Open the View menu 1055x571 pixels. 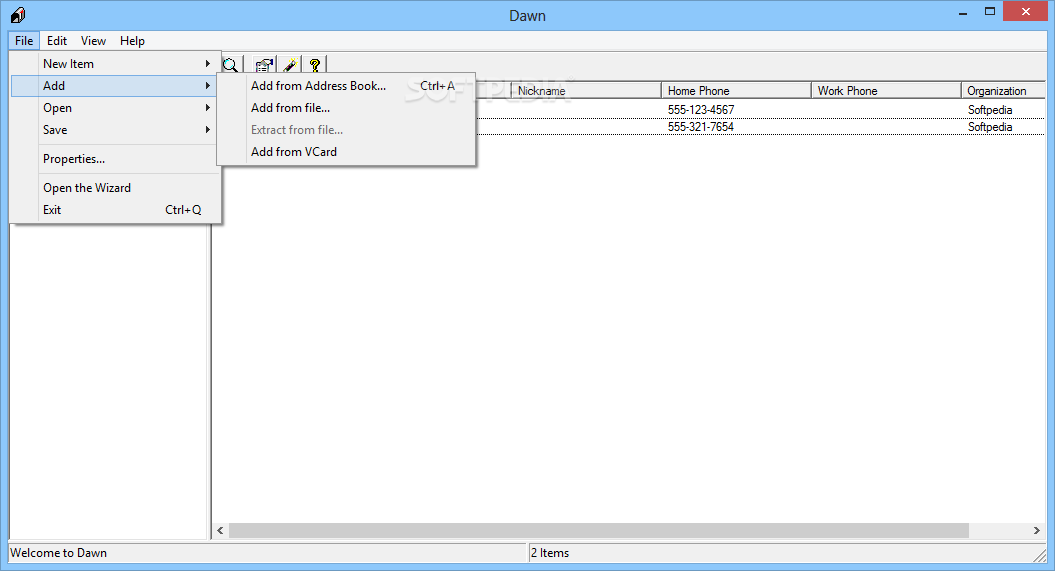(93, 40)
